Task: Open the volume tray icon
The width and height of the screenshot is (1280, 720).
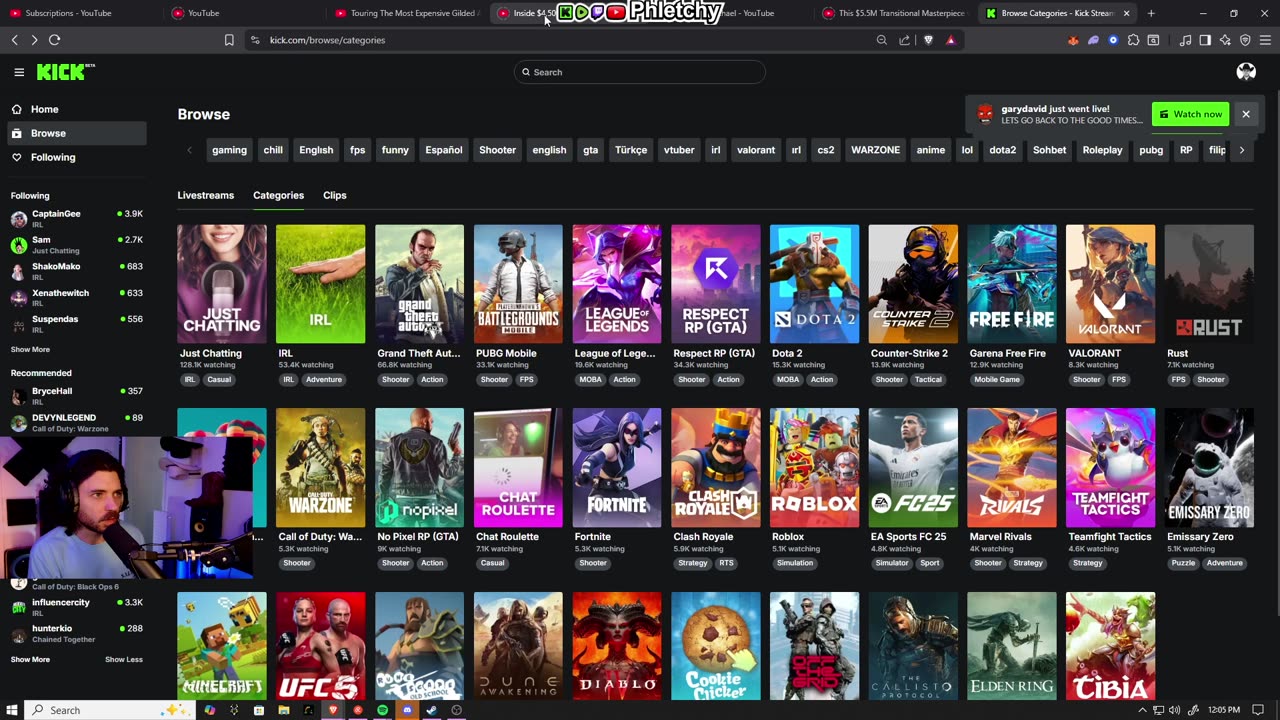Action: click(x=1175, y=710)
